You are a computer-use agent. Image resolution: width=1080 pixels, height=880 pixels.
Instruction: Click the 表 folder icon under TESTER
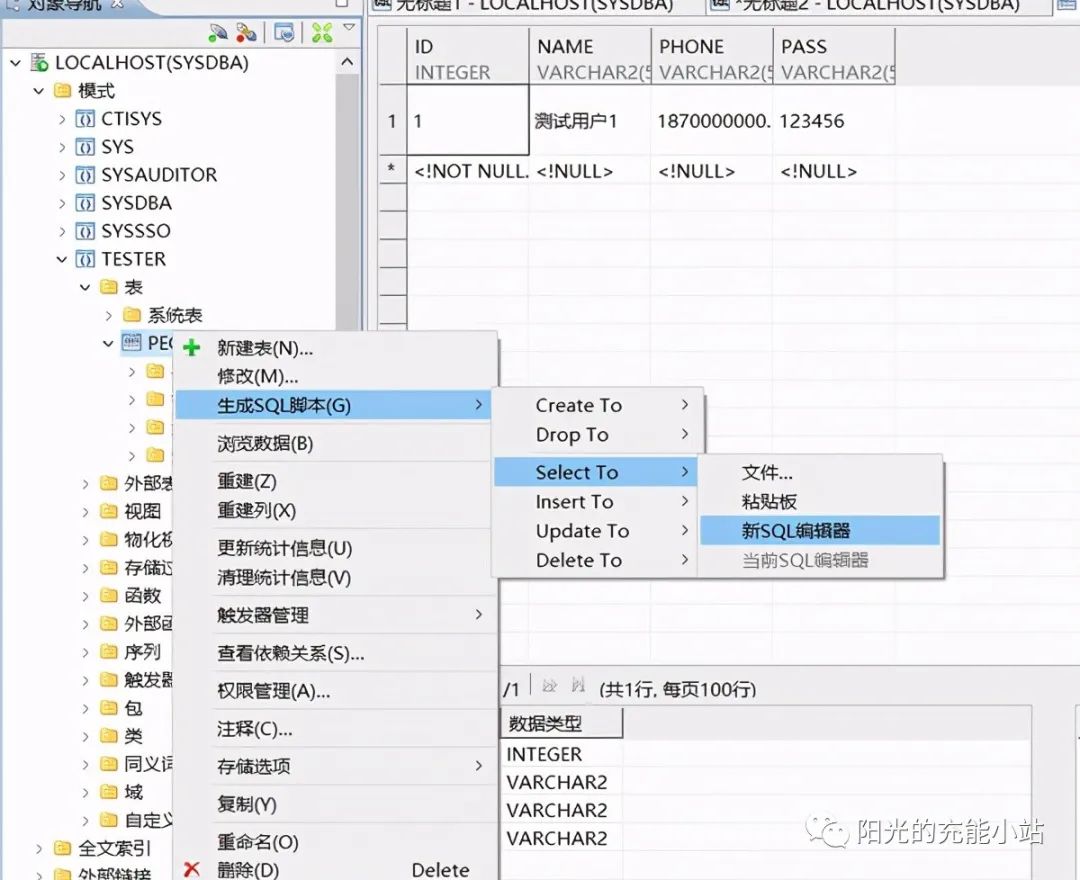point(109,286)
